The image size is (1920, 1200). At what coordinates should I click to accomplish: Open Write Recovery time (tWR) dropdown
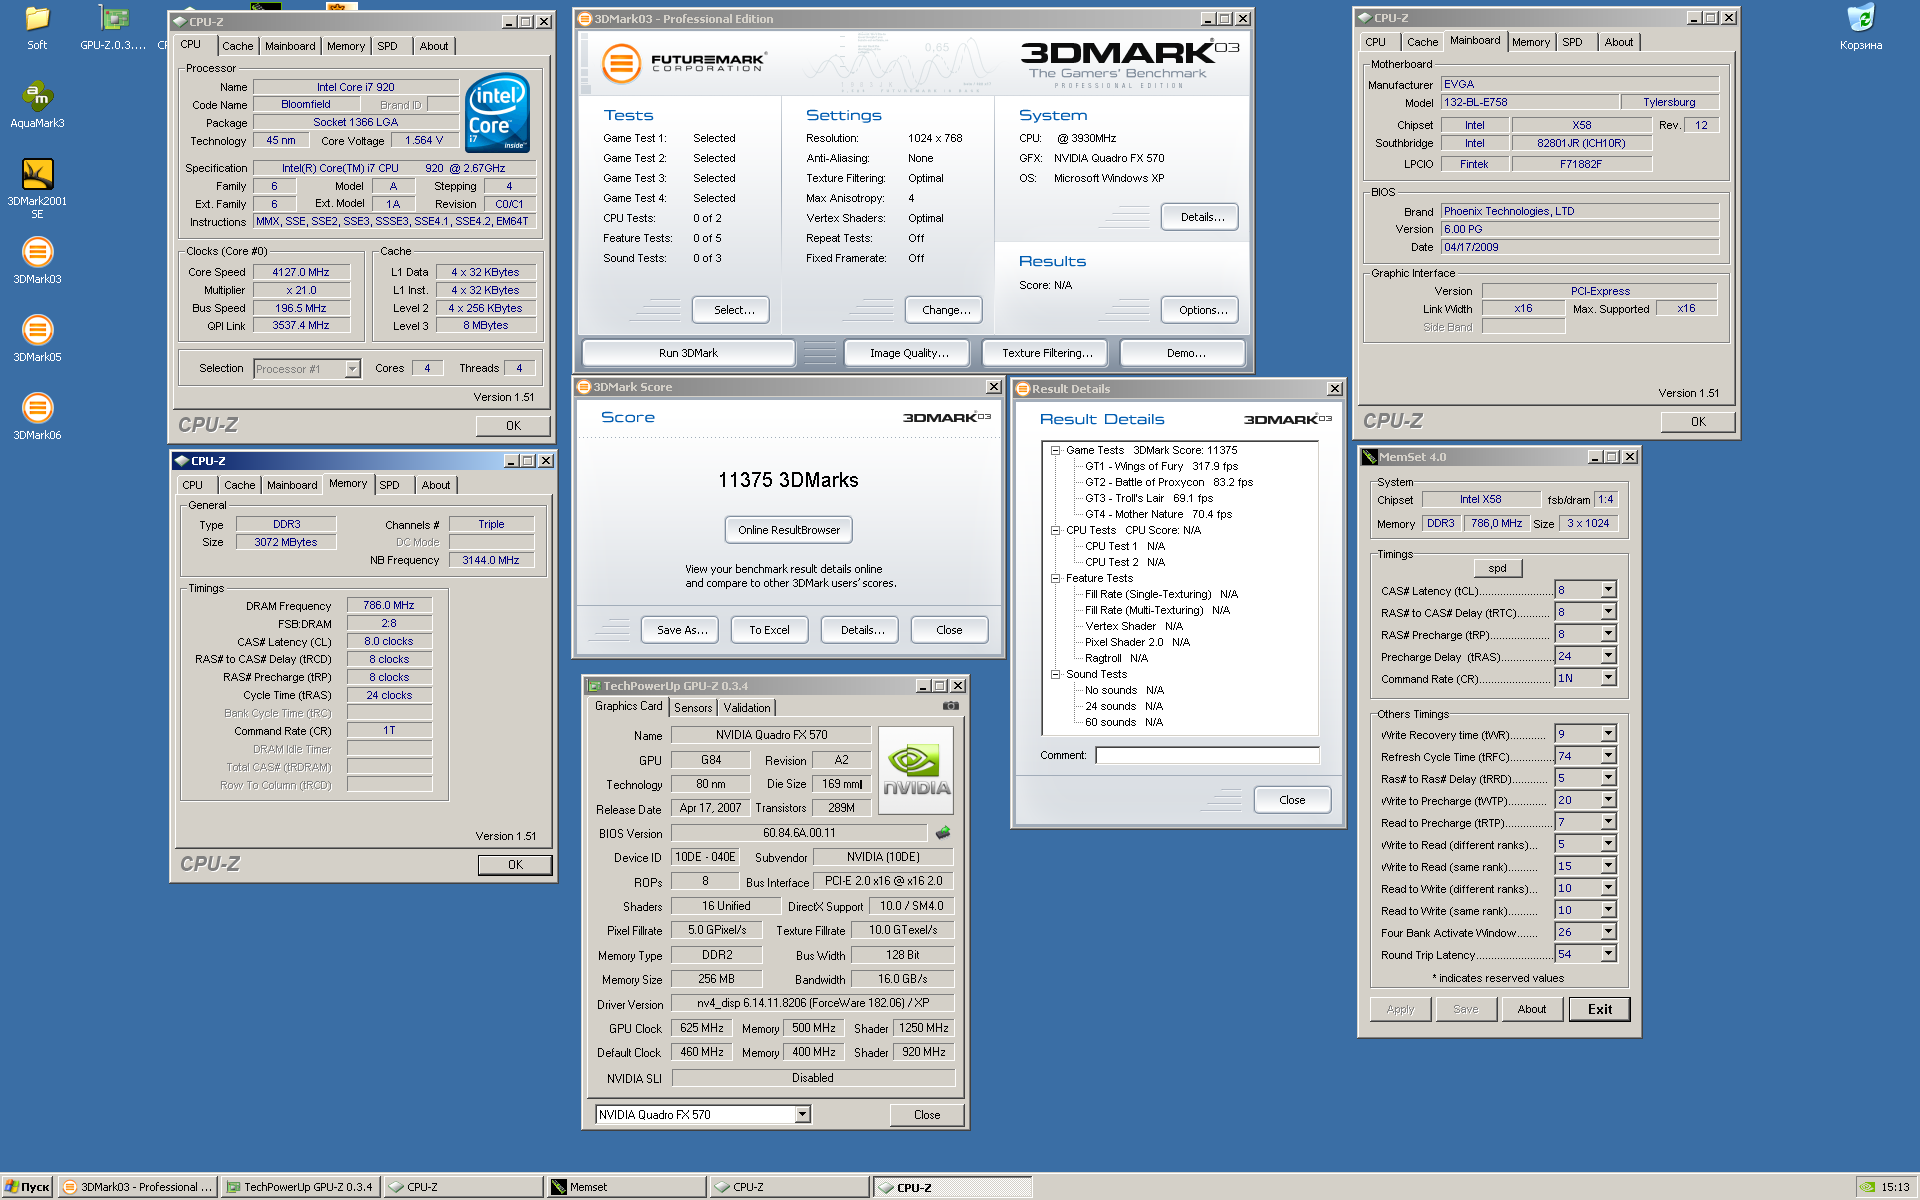tap(1608, 734)
